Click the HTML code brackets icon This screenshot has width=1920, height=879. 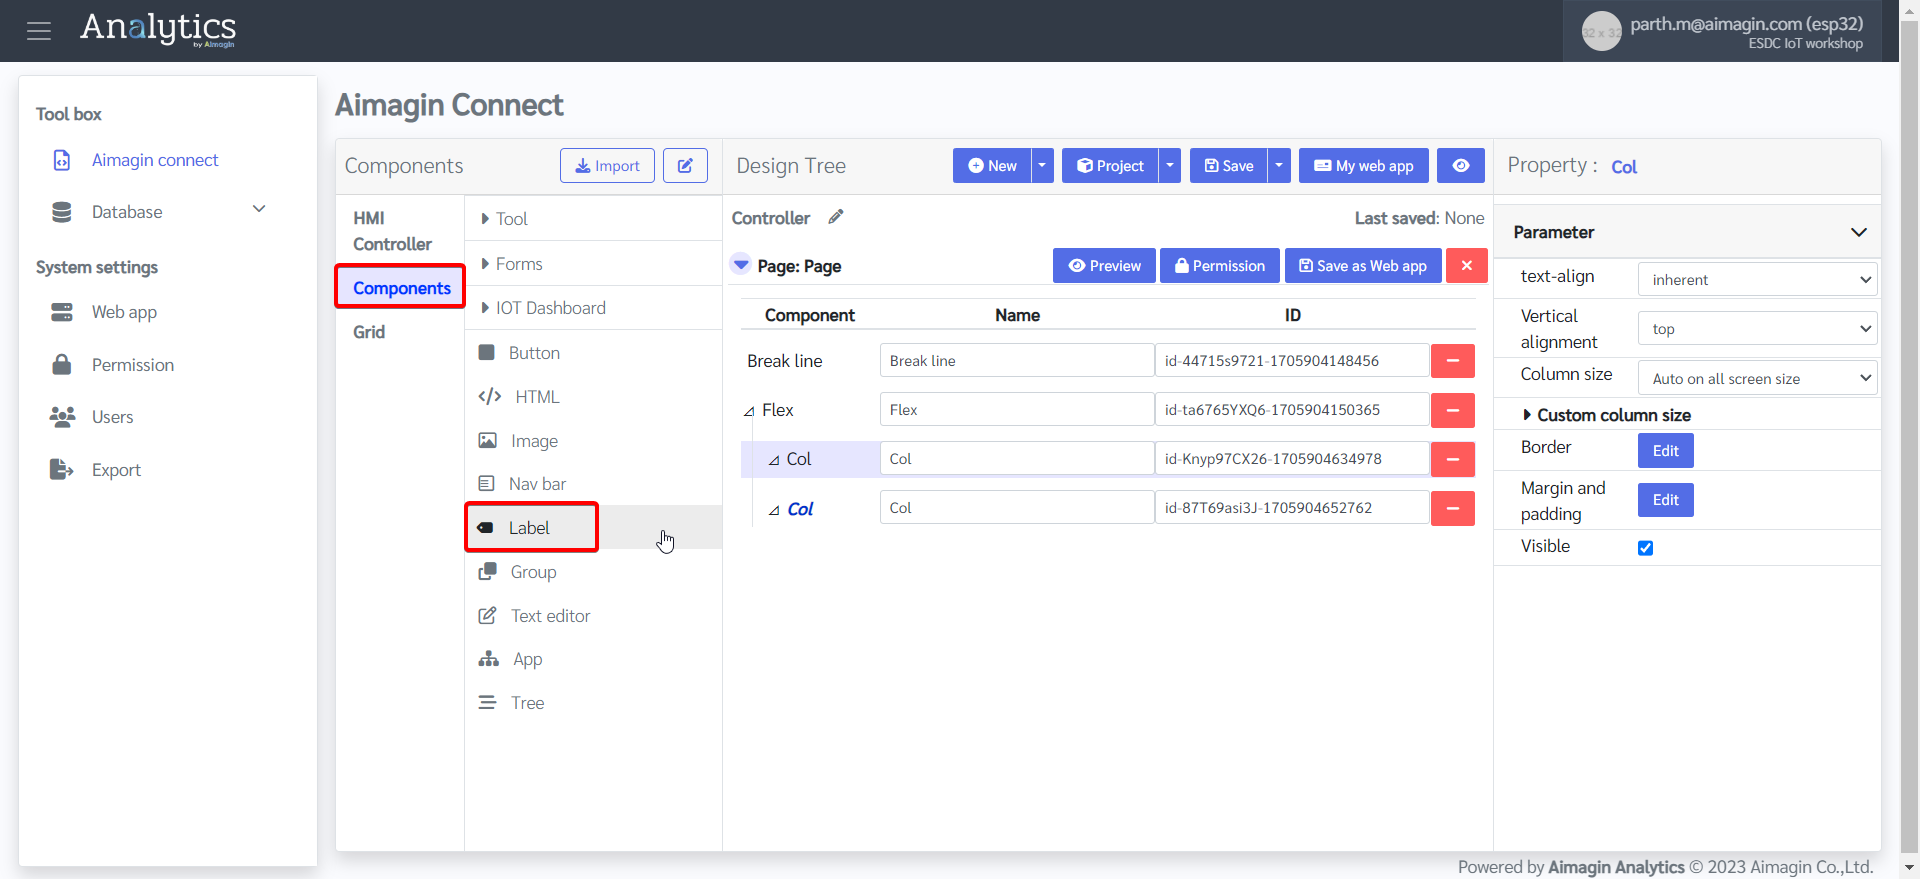[490, 396]
